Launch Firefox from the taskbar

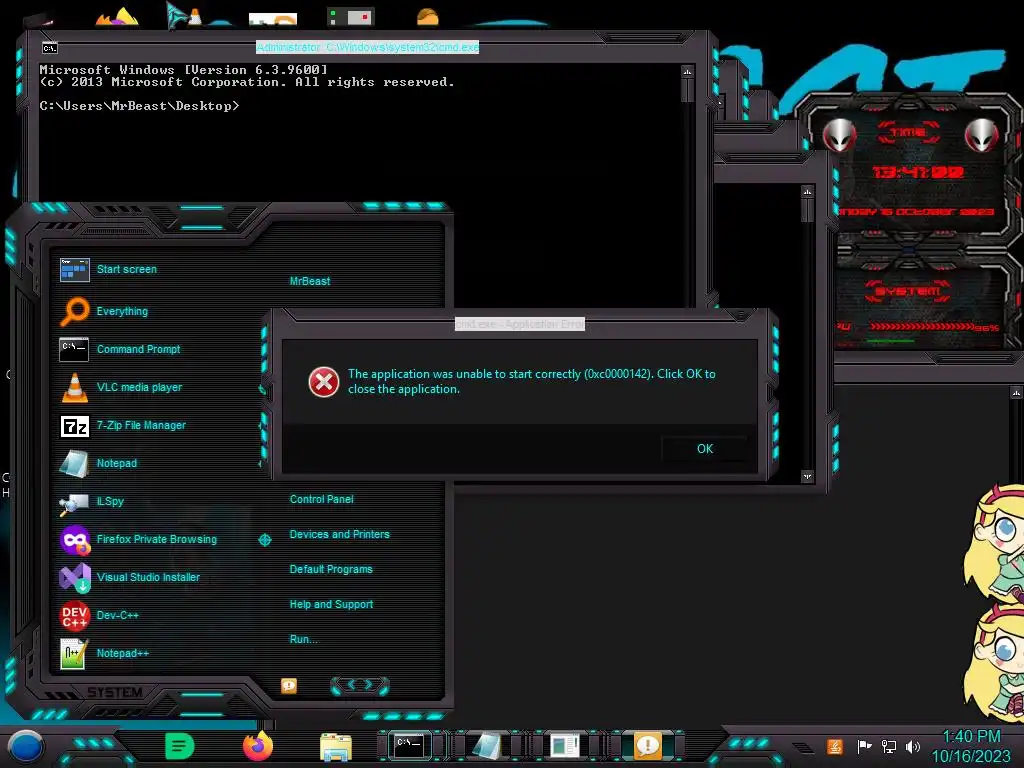(x=258, y=746)
